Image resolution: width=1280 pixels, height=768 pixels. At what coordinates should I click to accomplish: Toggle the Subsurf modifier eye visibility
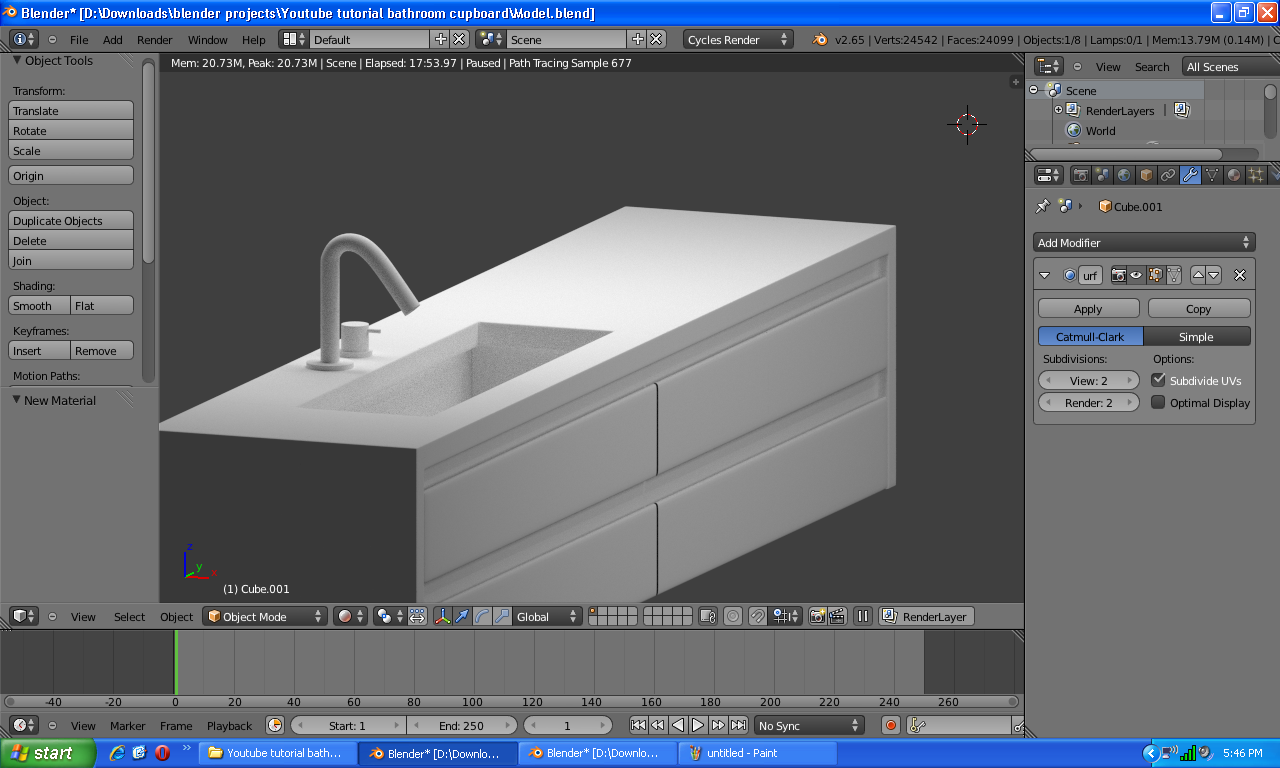point(1136,275)
